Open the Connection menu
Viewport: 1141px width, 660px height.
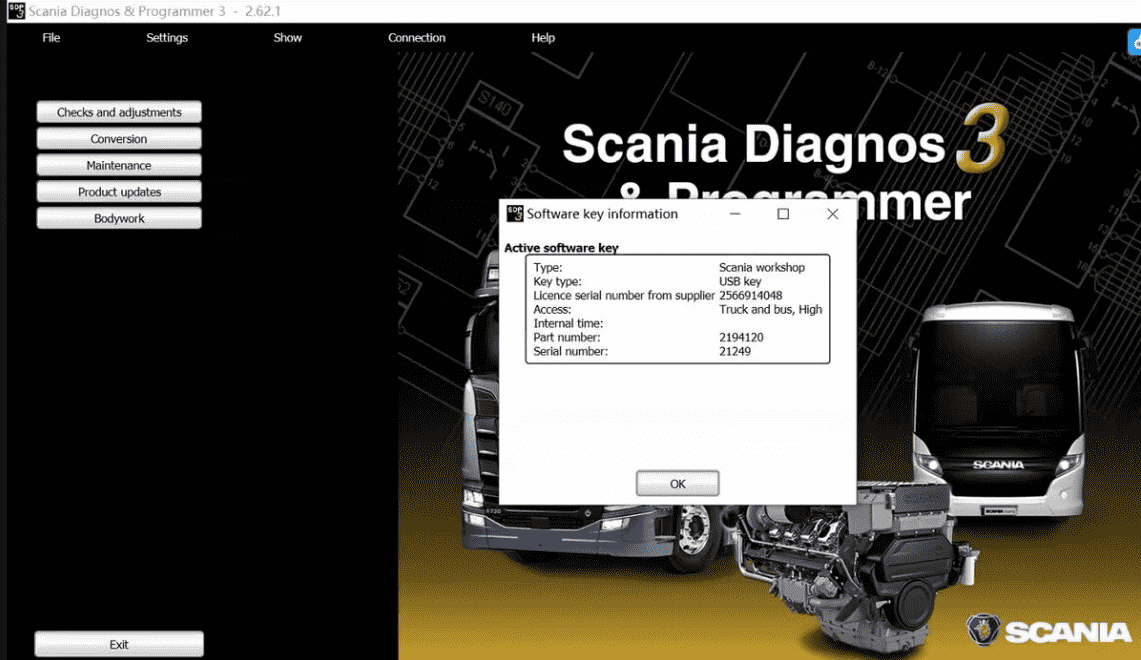click(416, 38)
